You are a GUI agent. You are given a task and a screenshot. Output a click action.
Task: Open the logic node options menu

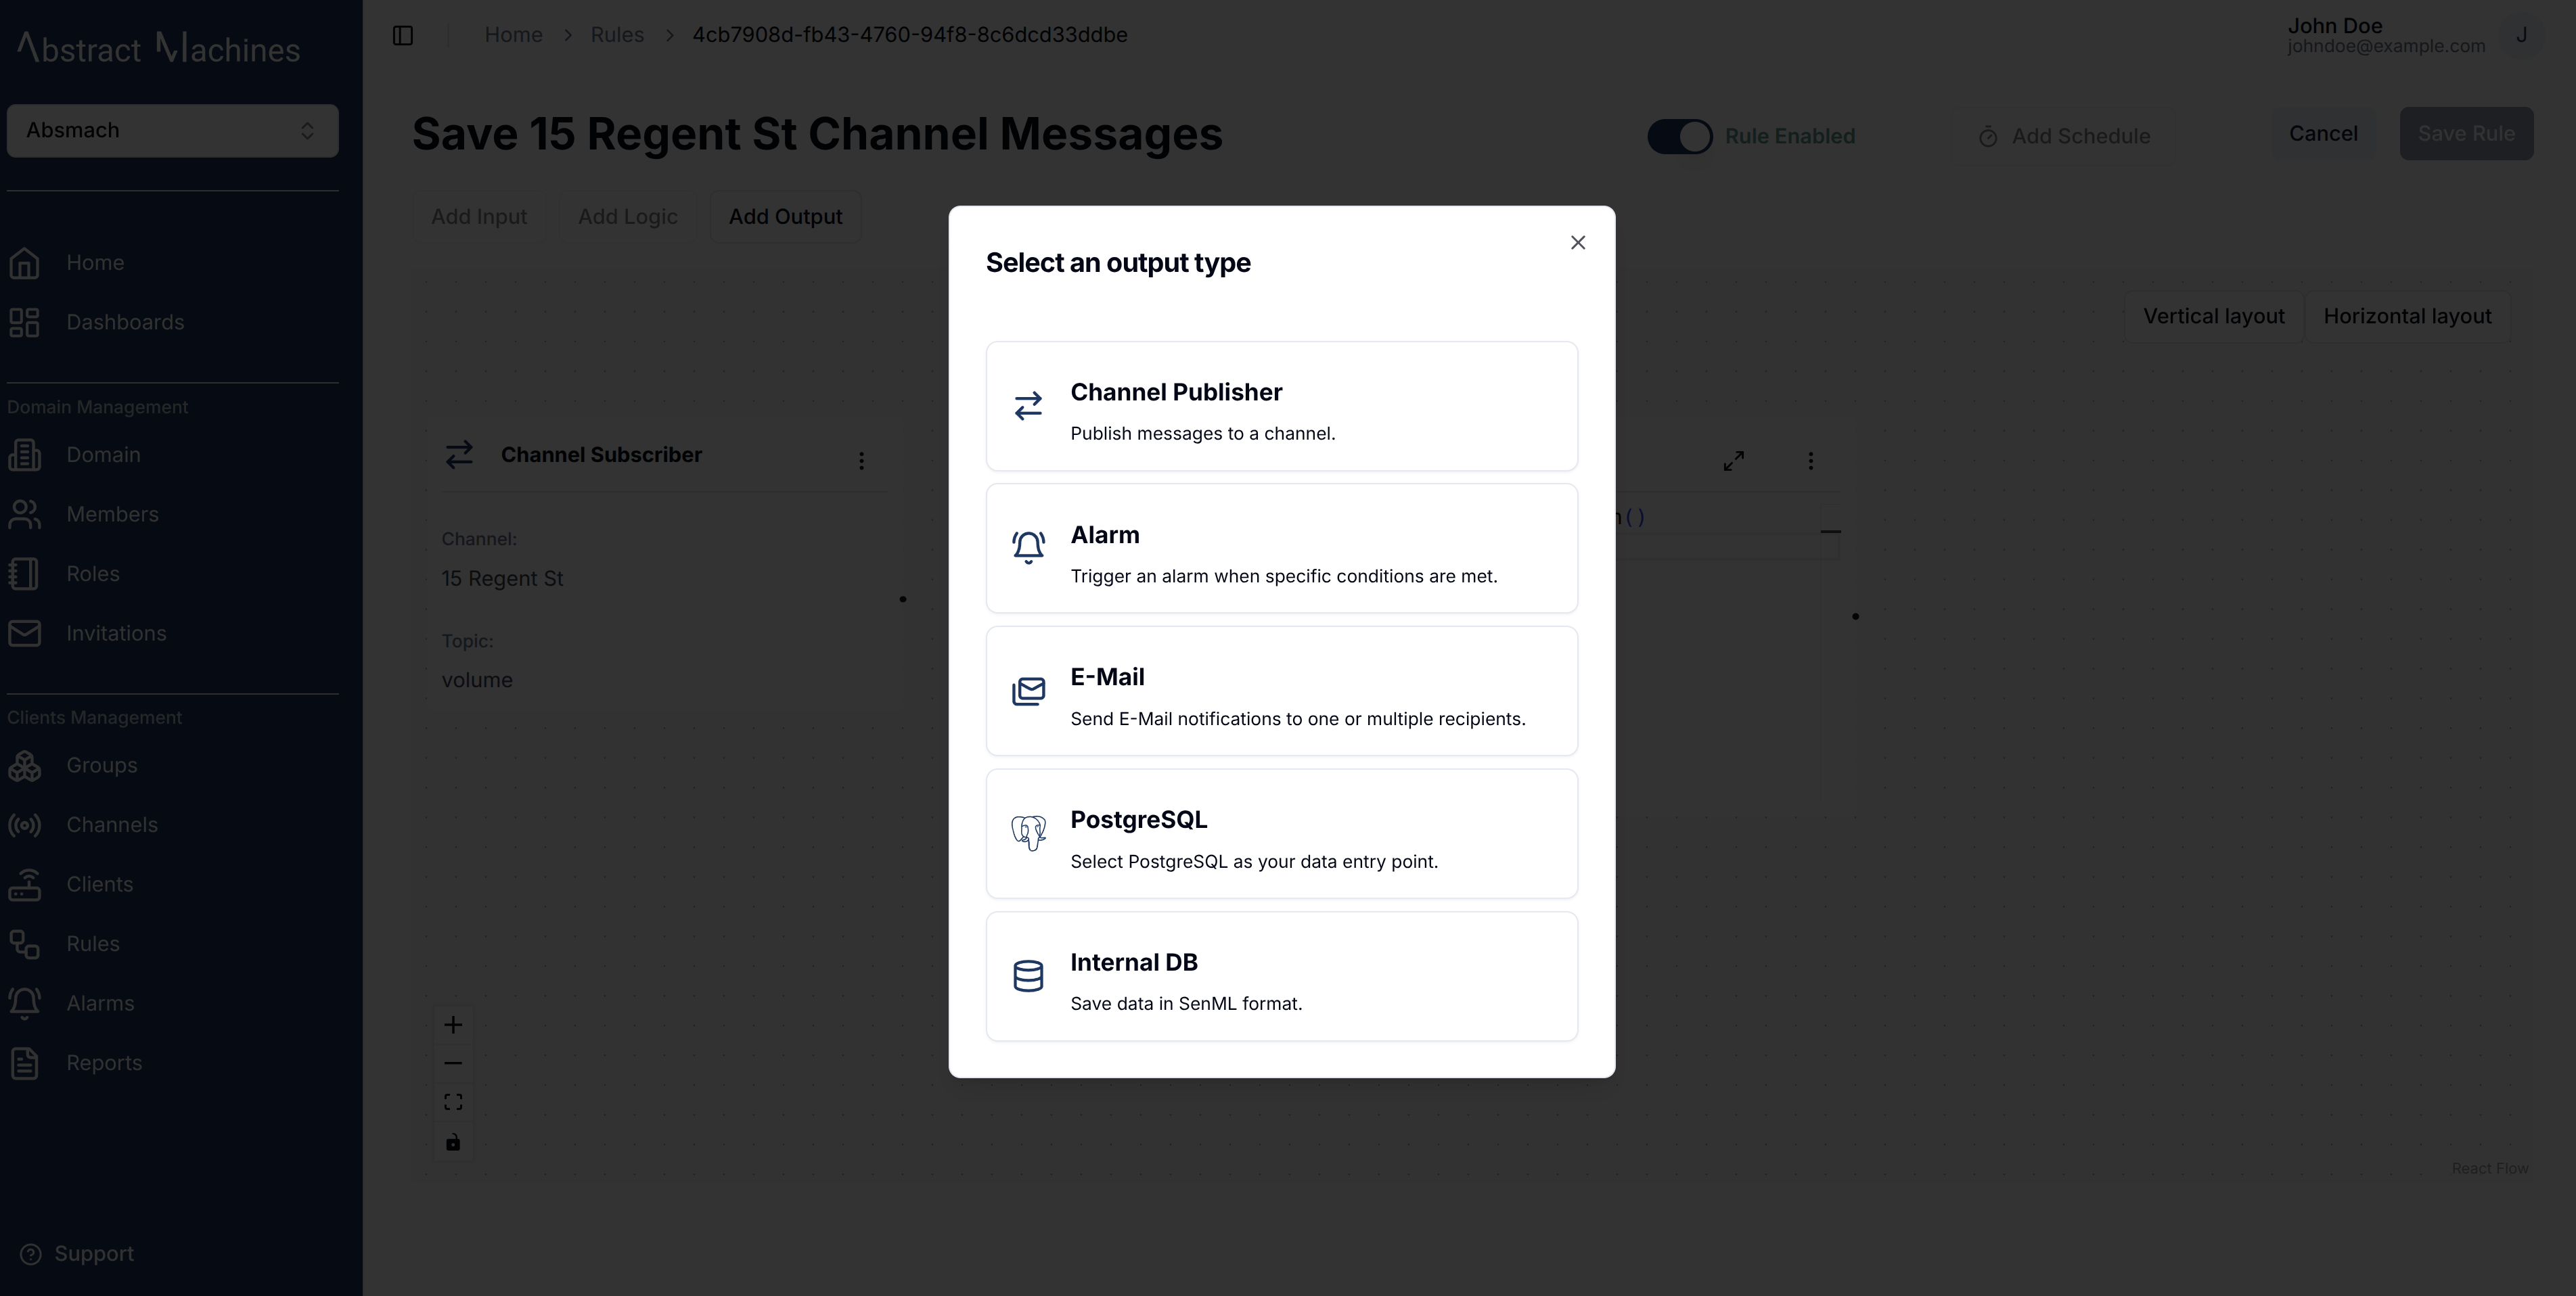(1810, 461)
